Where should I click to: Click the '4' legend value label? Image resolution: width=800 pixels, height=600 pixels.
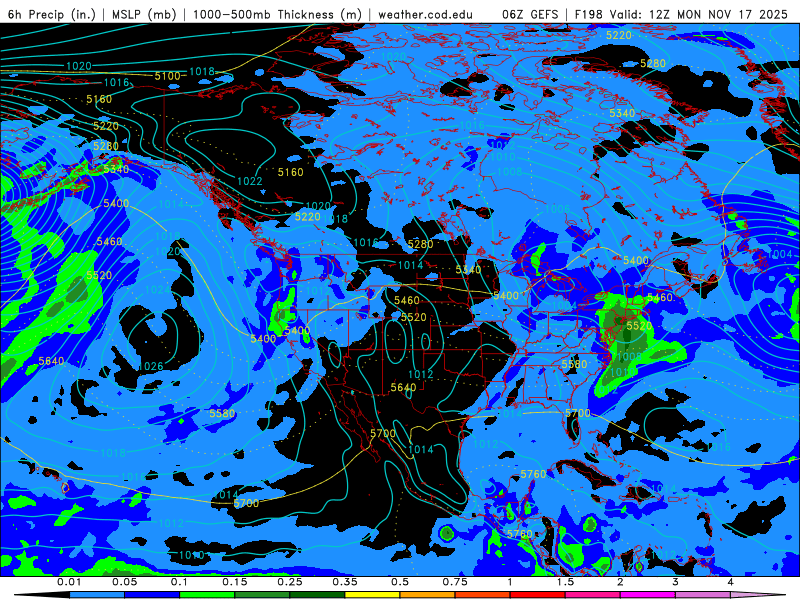[730, 582]
